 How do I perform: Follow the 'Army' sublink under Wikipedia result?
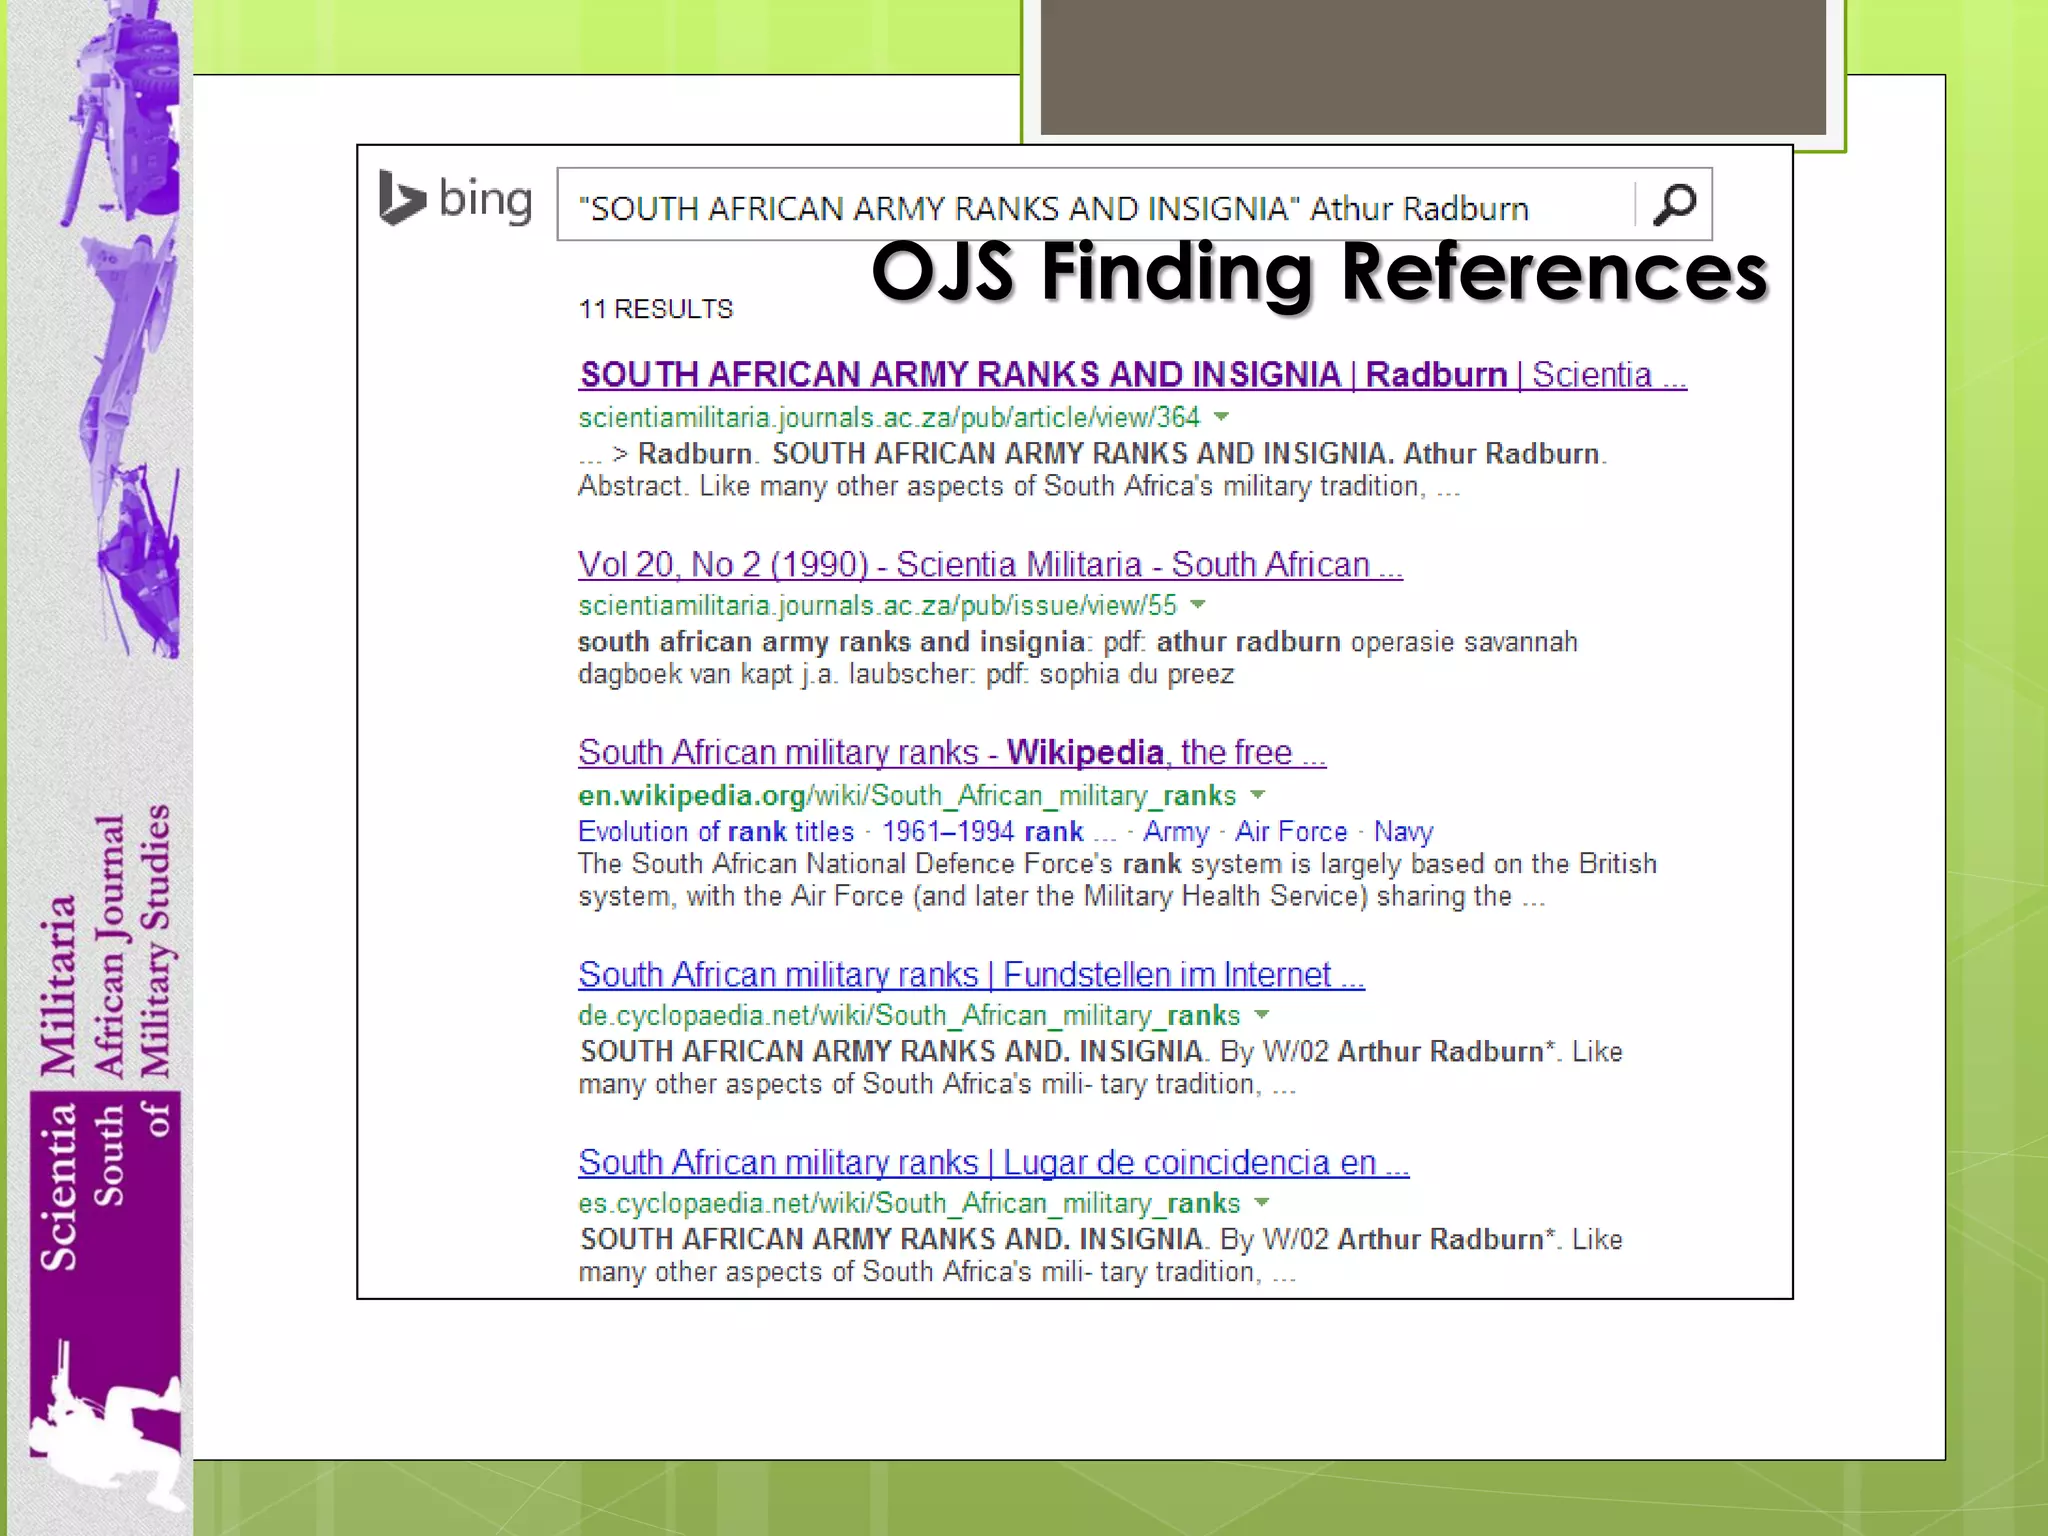tap(1176, 831)
